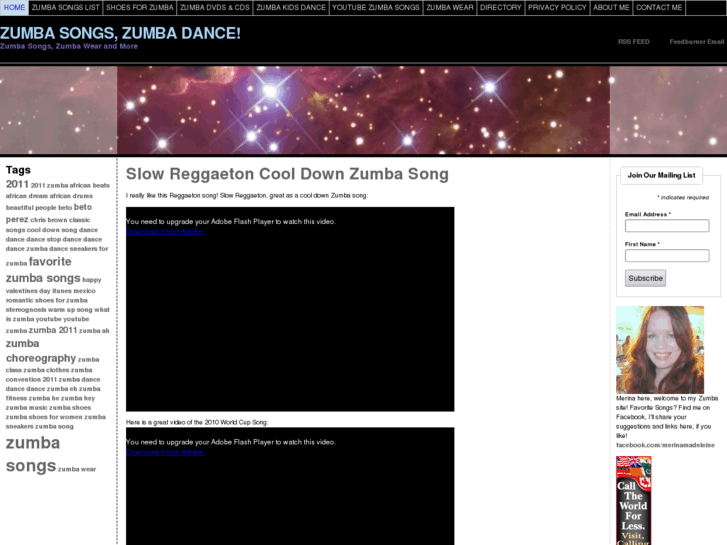Click the first Flash video player area

[x=290, y=309]
